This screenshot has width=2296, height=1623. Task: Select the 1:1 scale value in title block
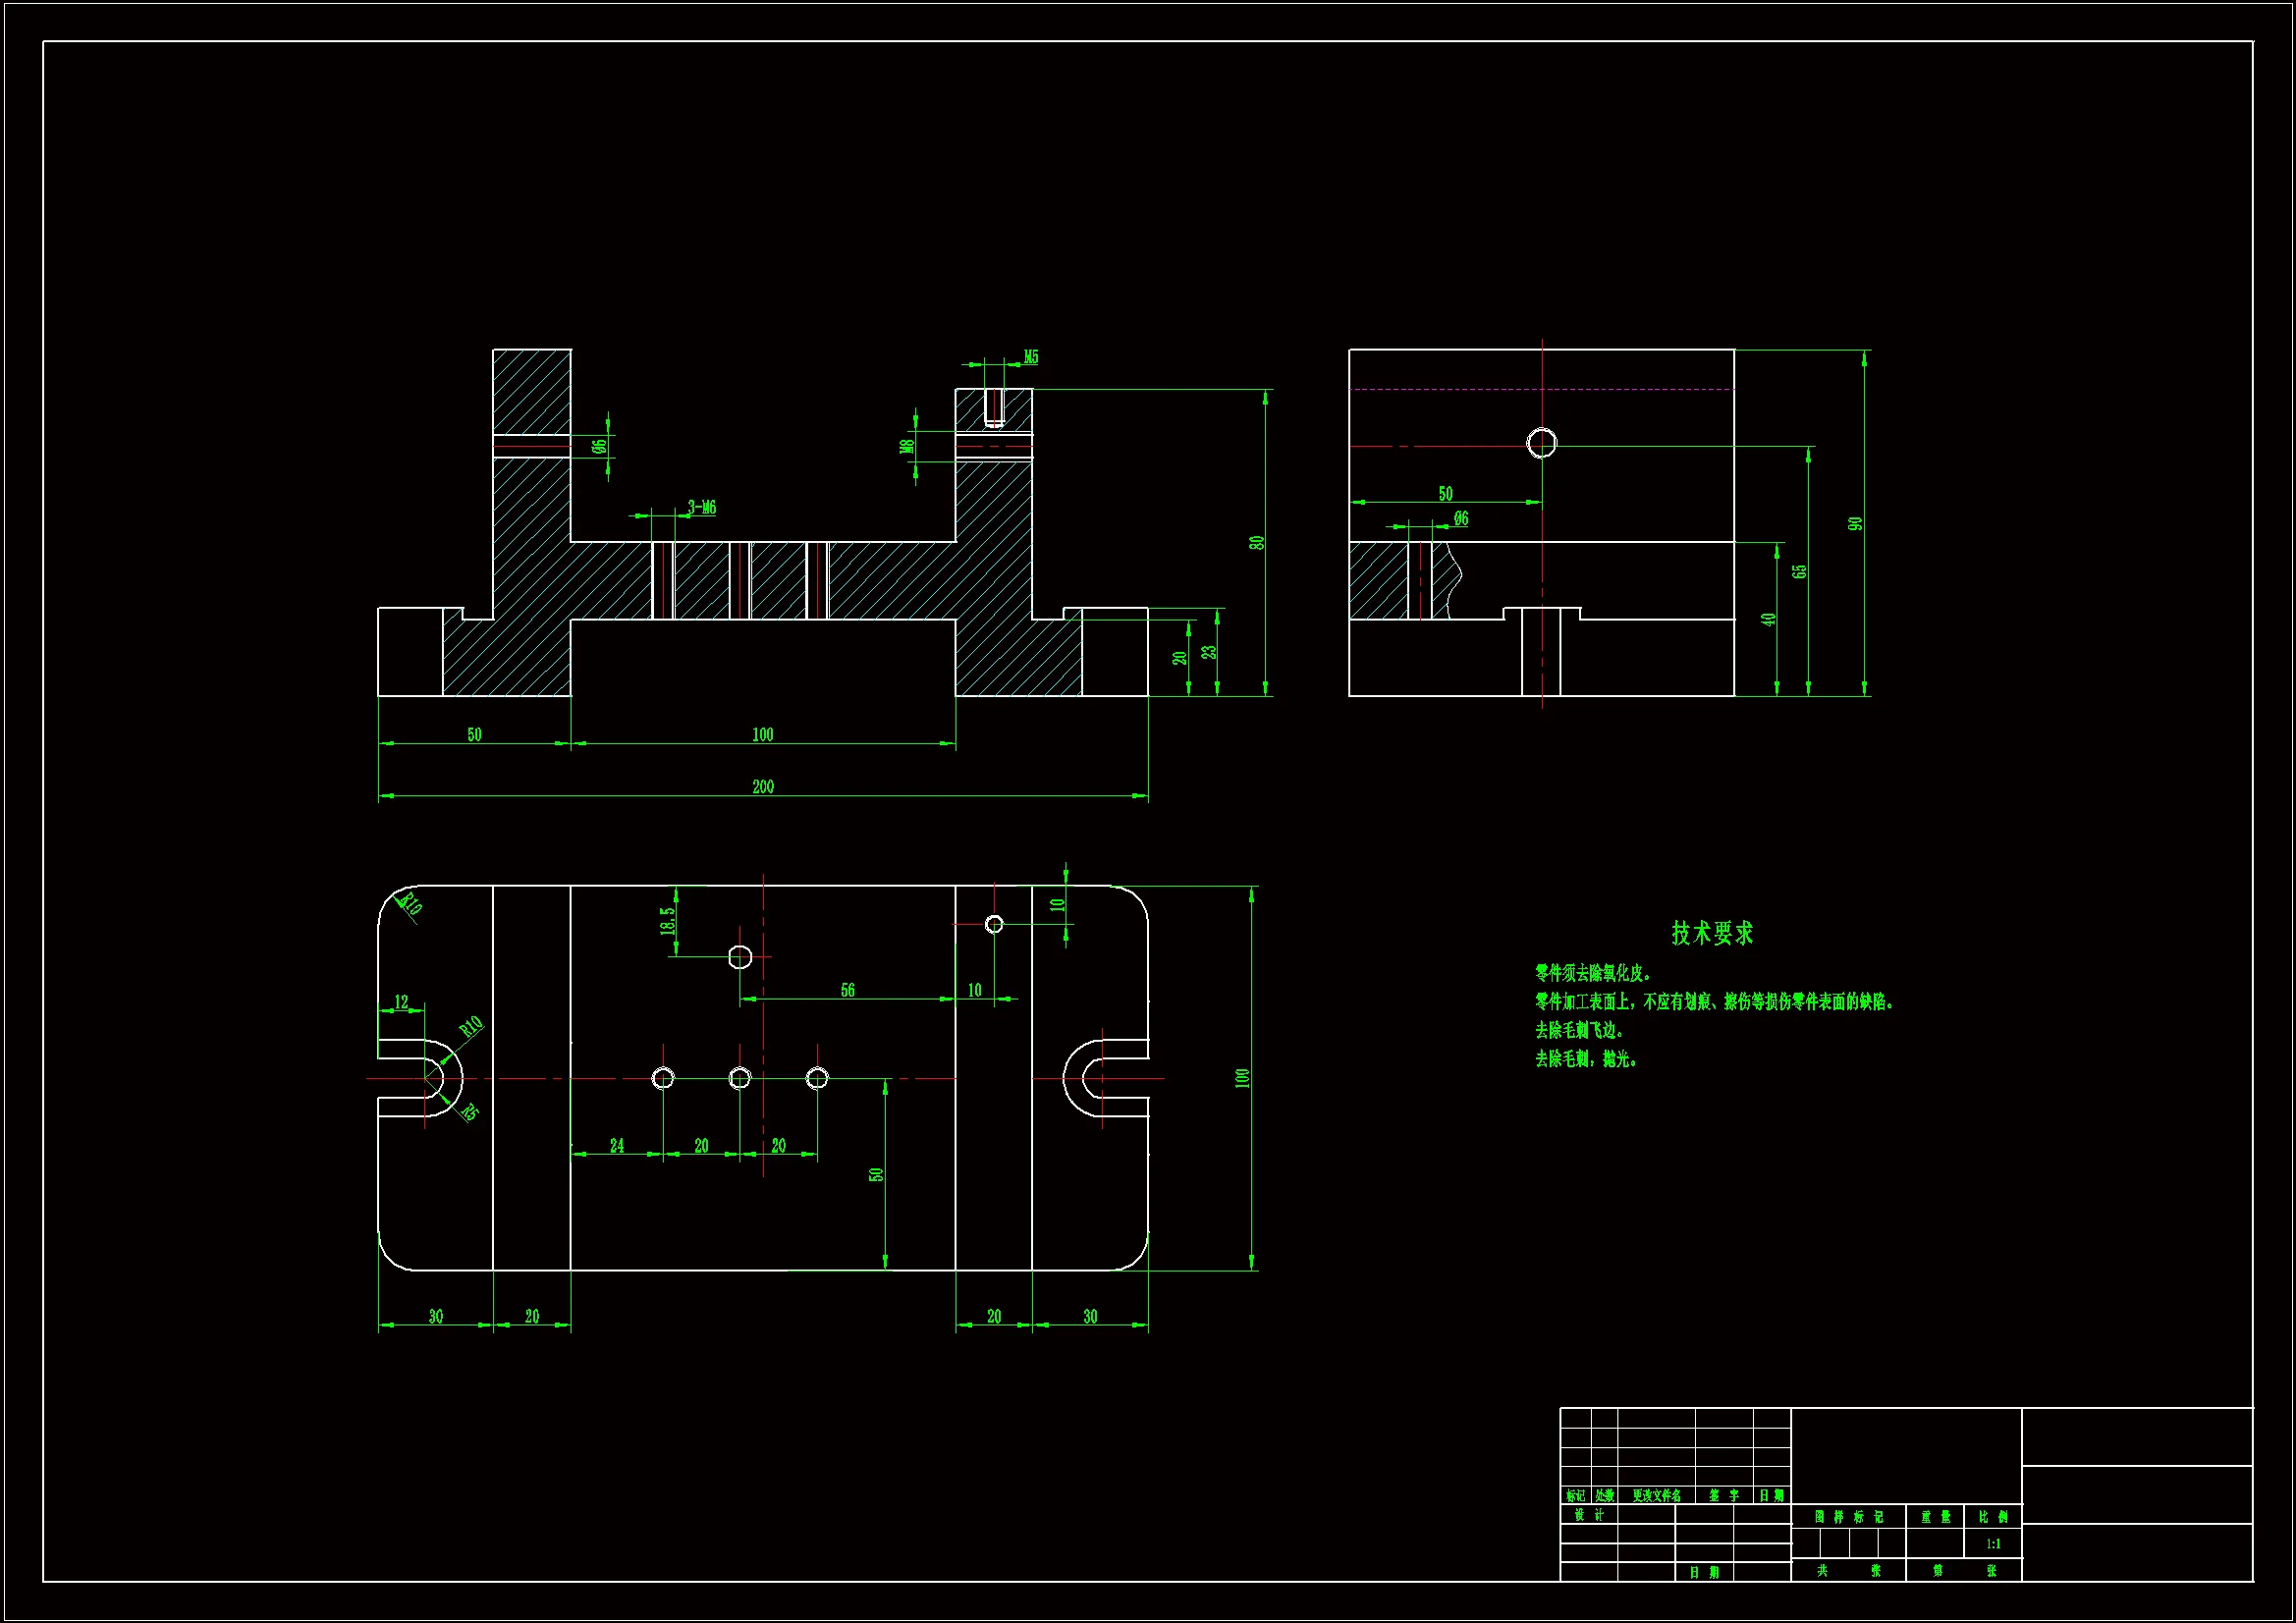(x=1993, y=1544)
